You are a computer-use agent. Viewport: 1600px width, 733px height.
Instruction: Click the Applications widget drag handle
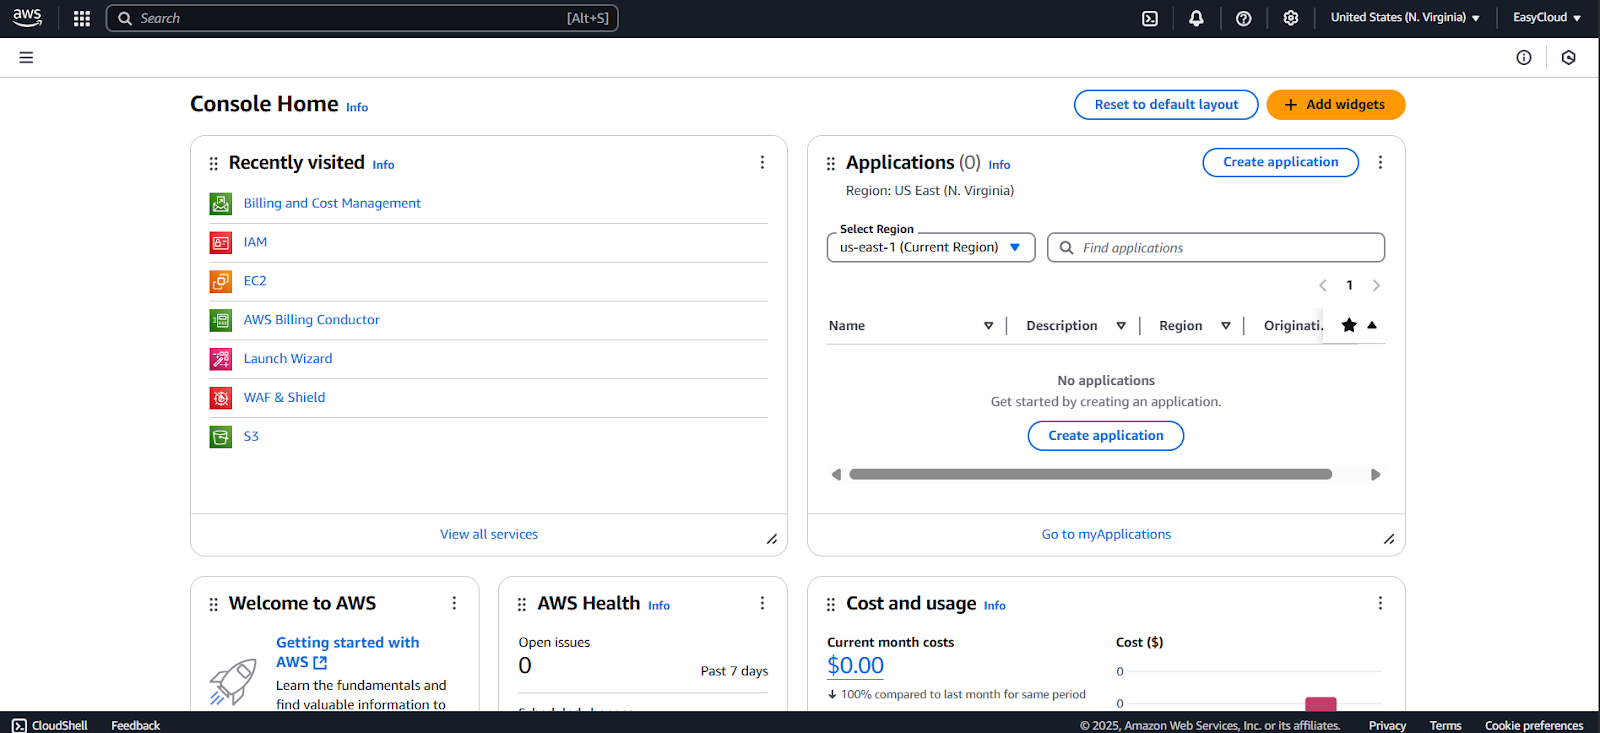831,164
